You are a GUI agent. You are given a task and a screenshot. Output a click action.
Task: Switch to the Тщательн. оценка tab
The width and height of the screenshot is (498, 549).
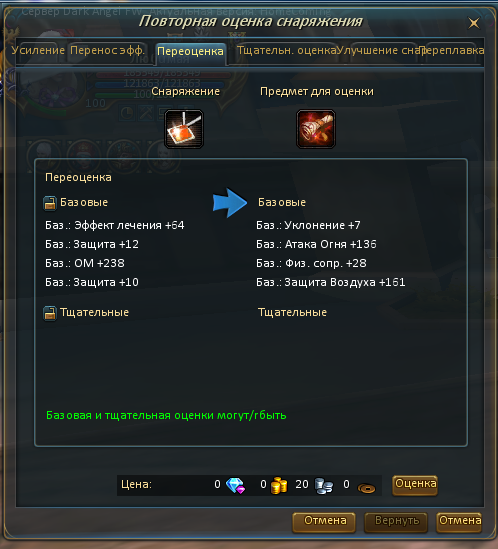(286, 50)
